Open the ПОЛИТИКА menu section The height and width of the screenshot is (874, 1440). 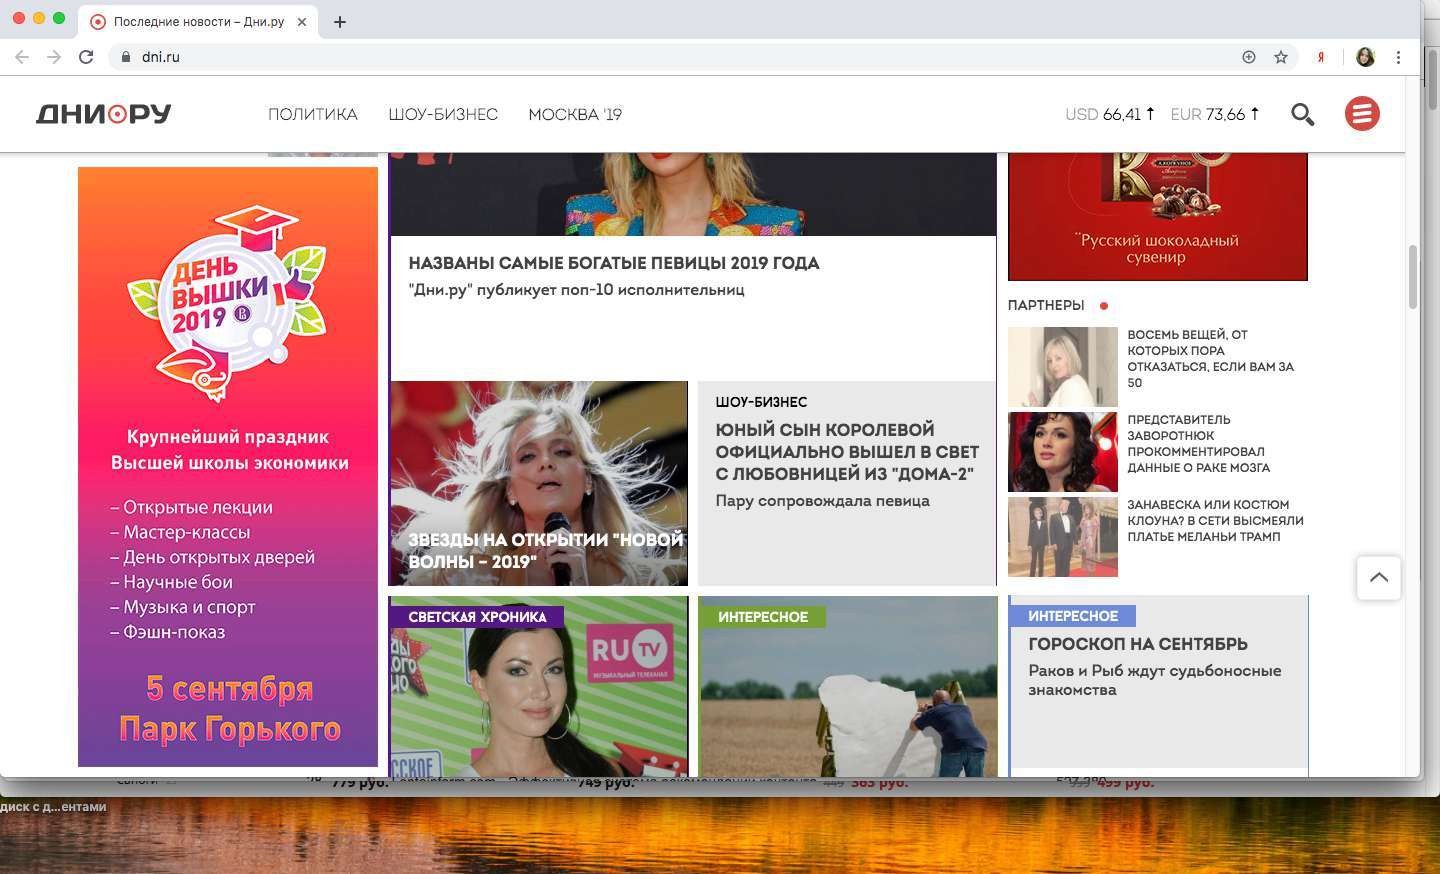click(313, 114)
